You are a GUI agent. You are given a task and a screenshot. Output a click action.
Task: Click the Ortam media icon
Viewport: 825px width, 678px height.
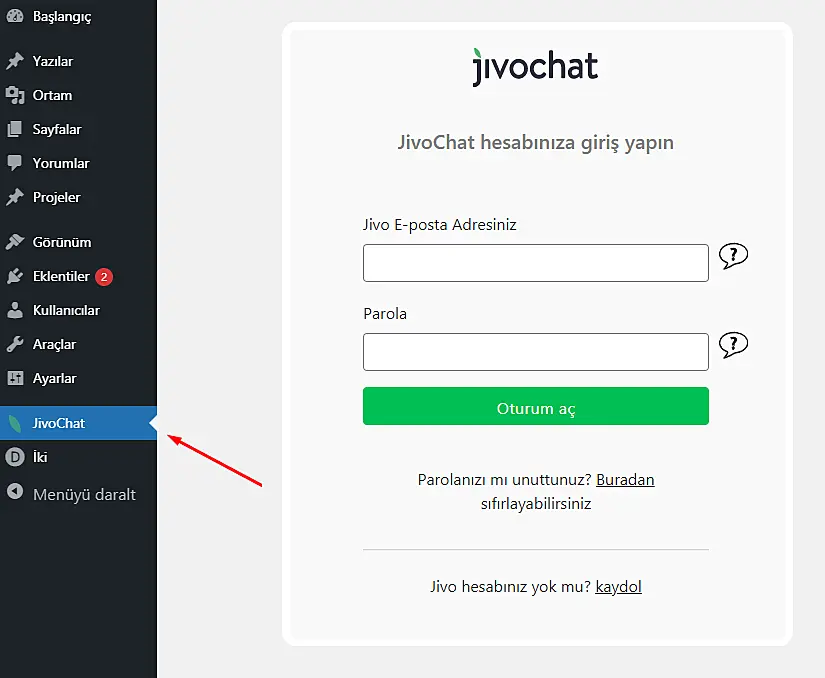15,95
